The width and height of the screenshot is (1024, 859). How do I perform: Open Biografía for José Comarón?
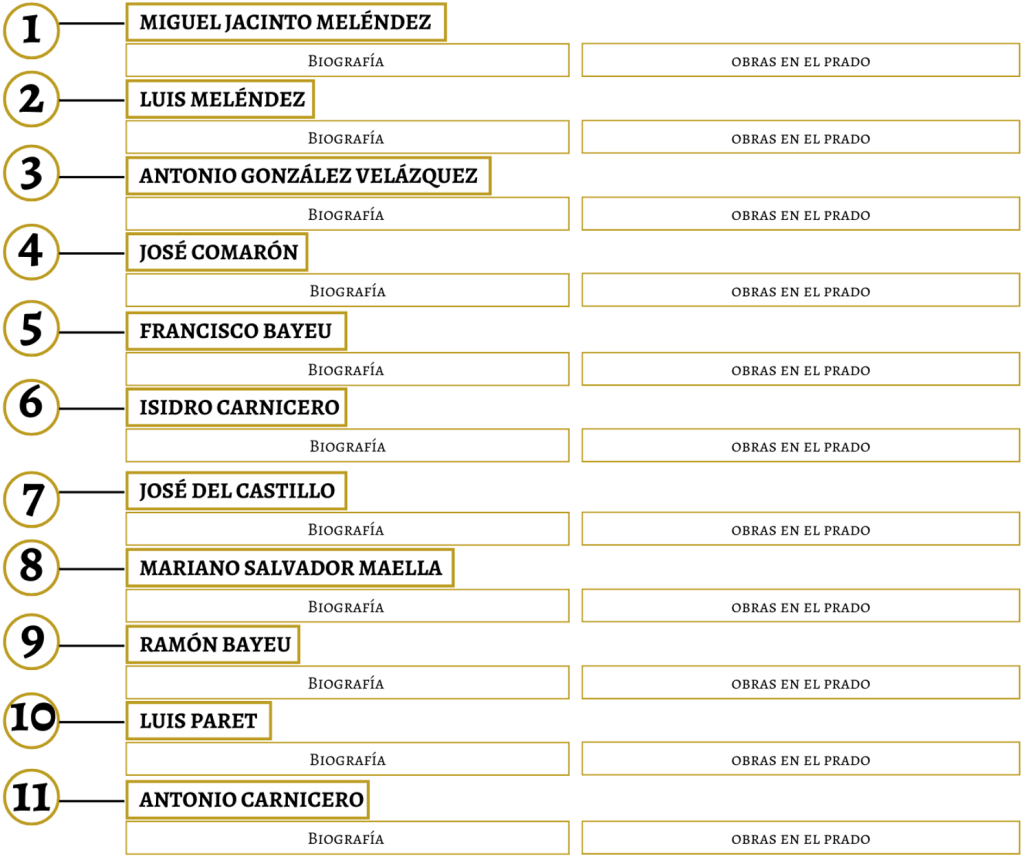pos(347,291)
